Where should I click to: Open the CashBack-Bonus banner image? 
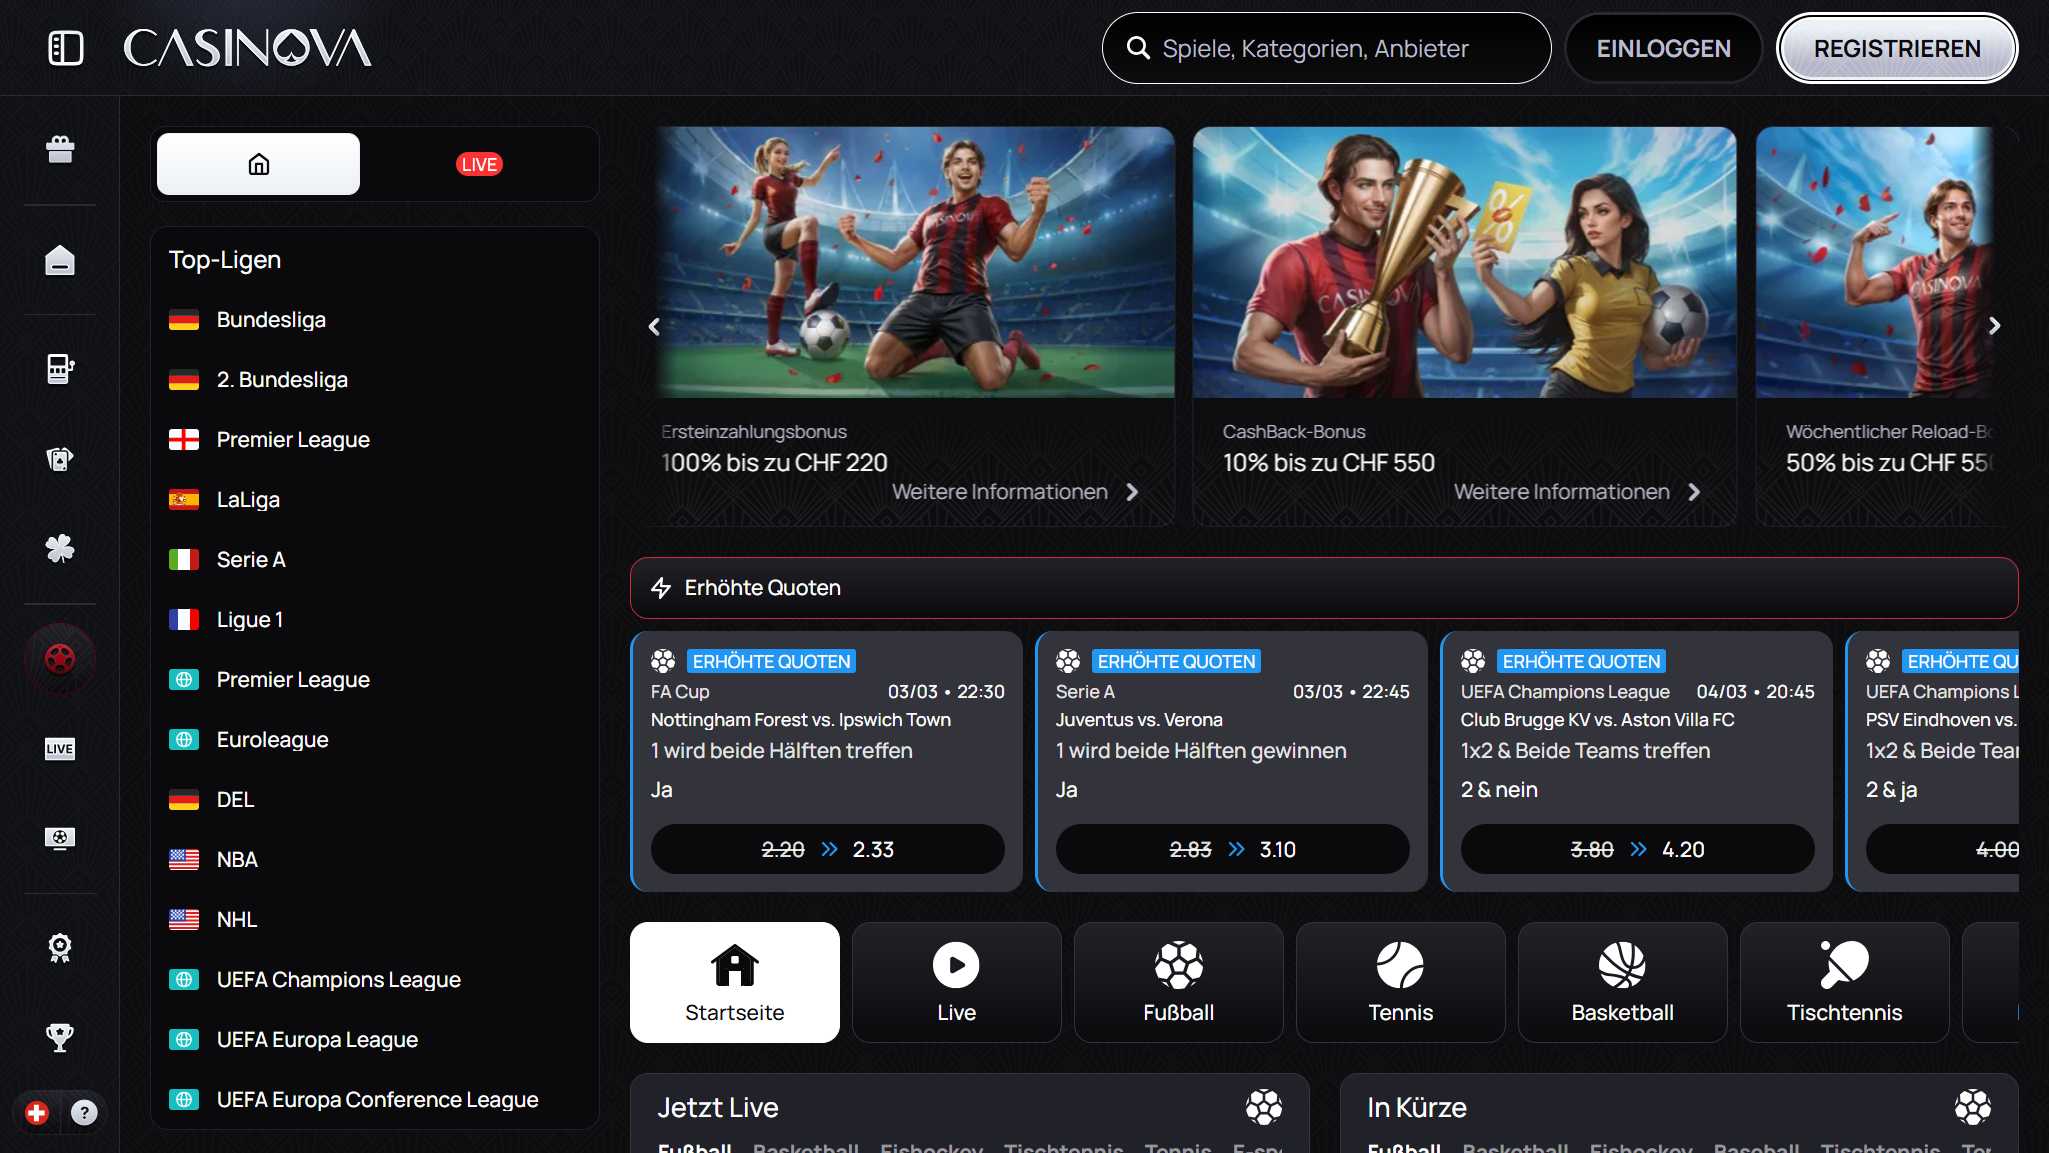pos(1464,262)
